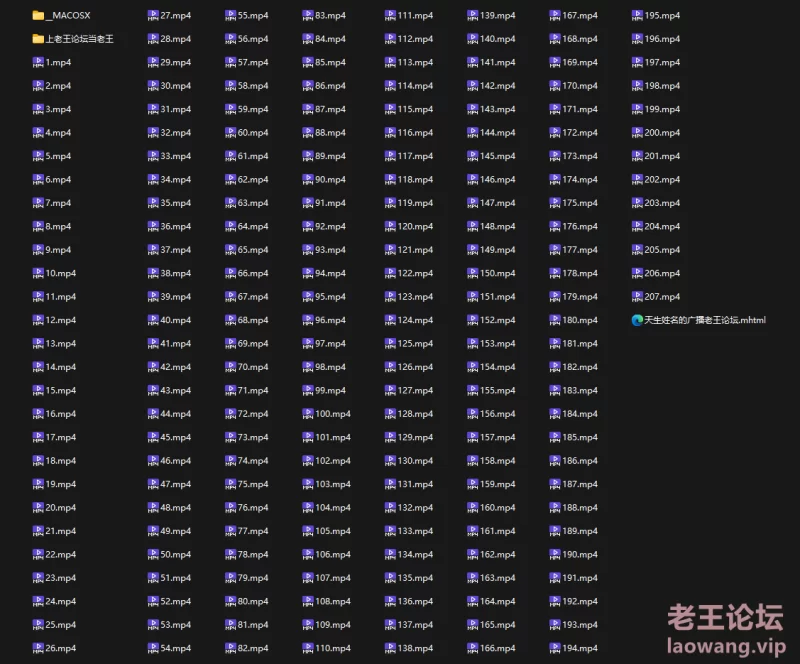The height and width of the screenshot is (664, 800).
Task: Click the "163.mp4" file name
Action: [x=497, y=578]
